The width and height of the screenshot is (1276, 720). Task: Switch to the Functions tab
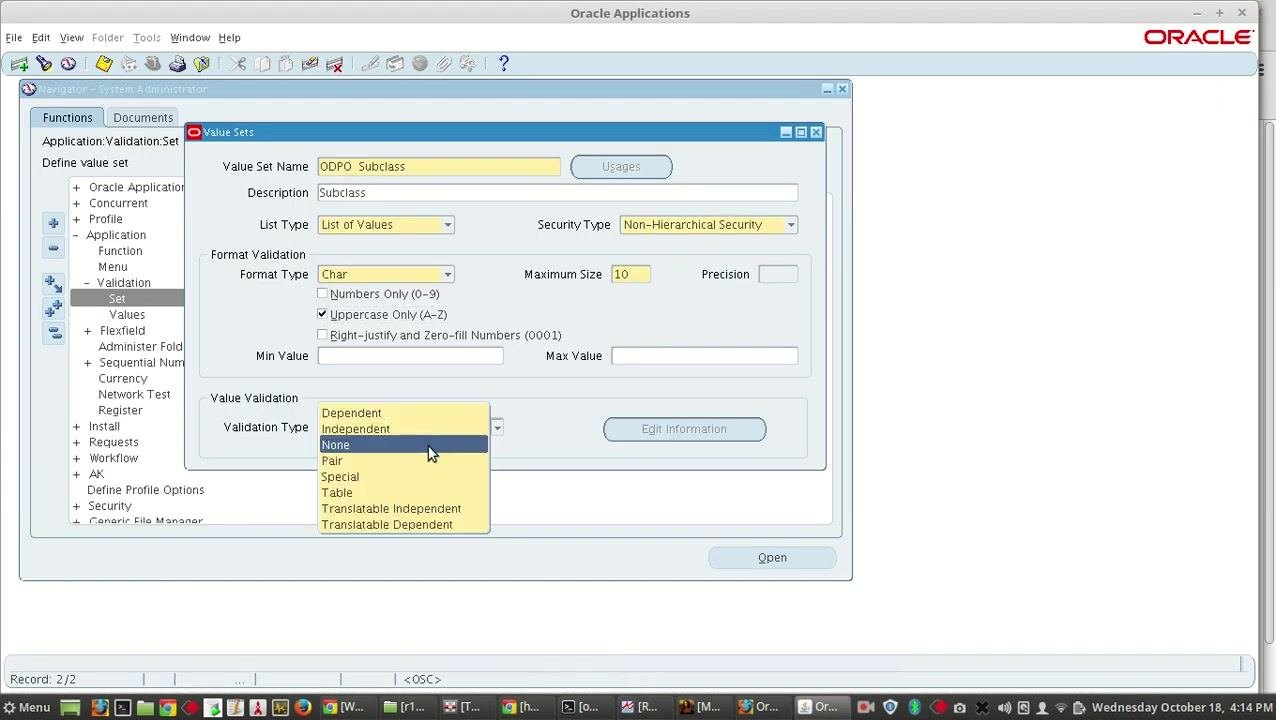[x=67, y=118]
